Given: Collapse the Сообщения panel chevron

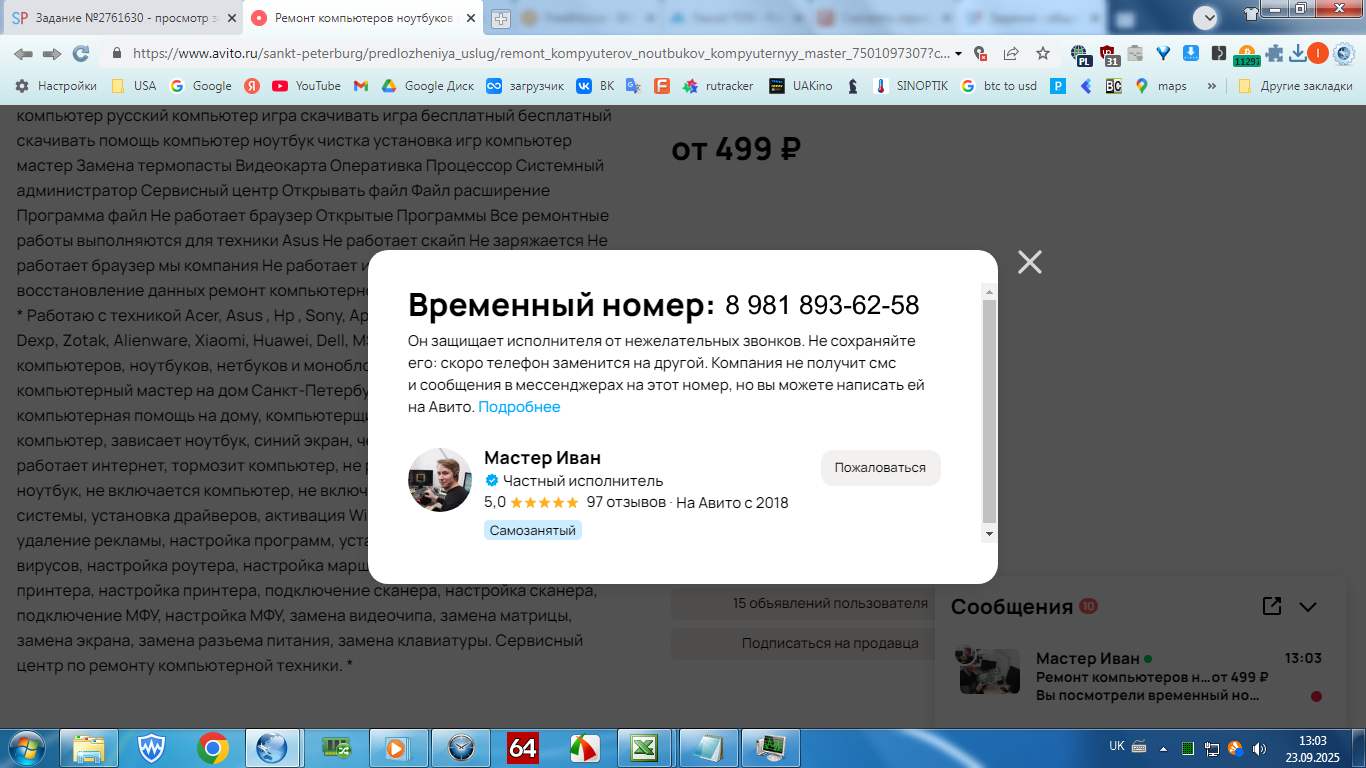Looking at the screenshot, I should pyautogui.click(x=1308, y=606).
